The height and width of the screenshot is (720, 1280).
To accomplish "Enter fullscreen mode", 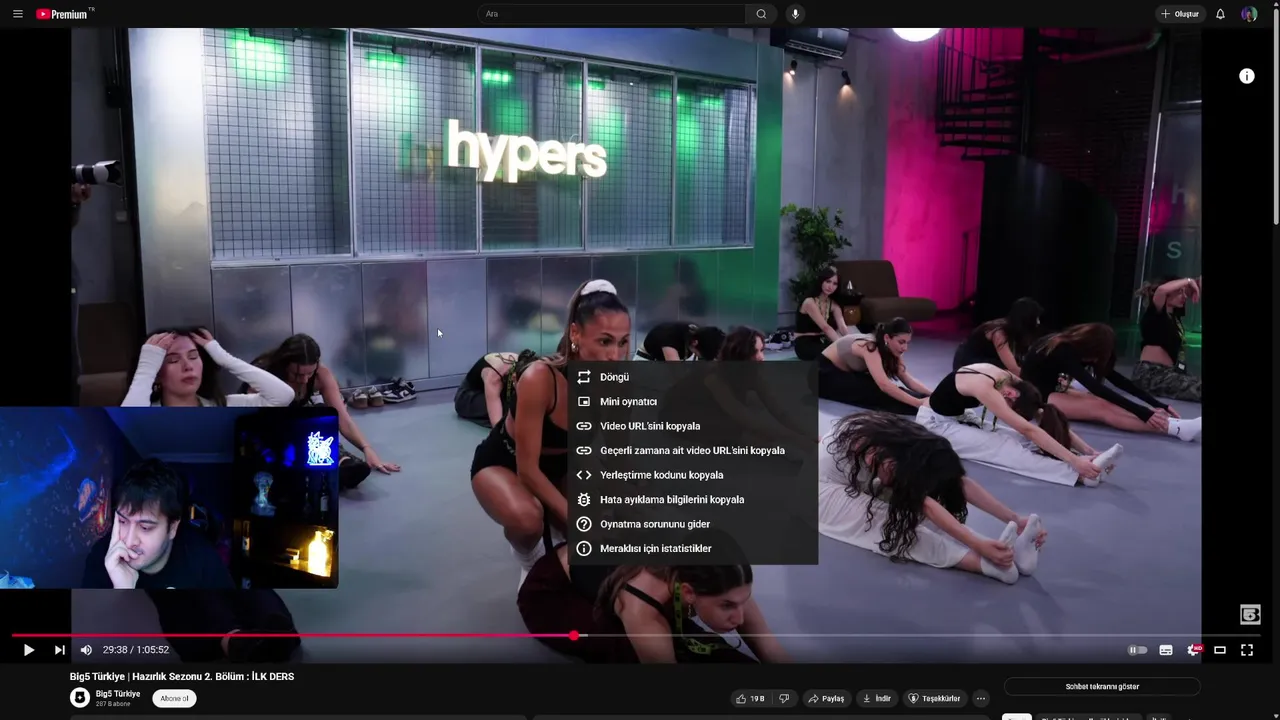I will (x=1247, y=650).
